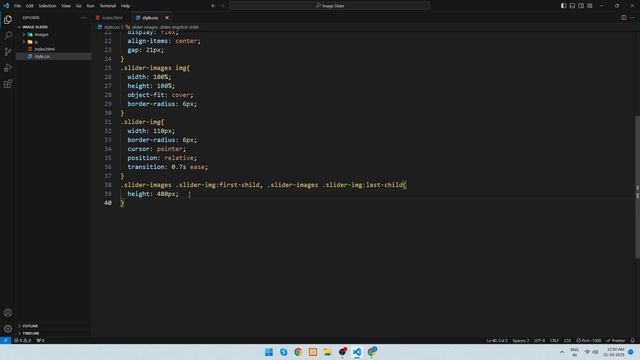Change language mode CSS in status bar
The height and width of the screenshot is (360, 640).
tap(568, 340)
